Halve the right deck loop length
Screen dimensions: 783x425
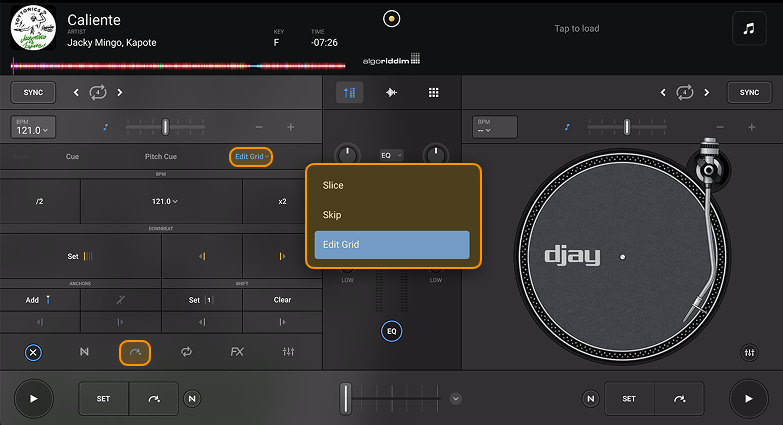coord(663,92)
